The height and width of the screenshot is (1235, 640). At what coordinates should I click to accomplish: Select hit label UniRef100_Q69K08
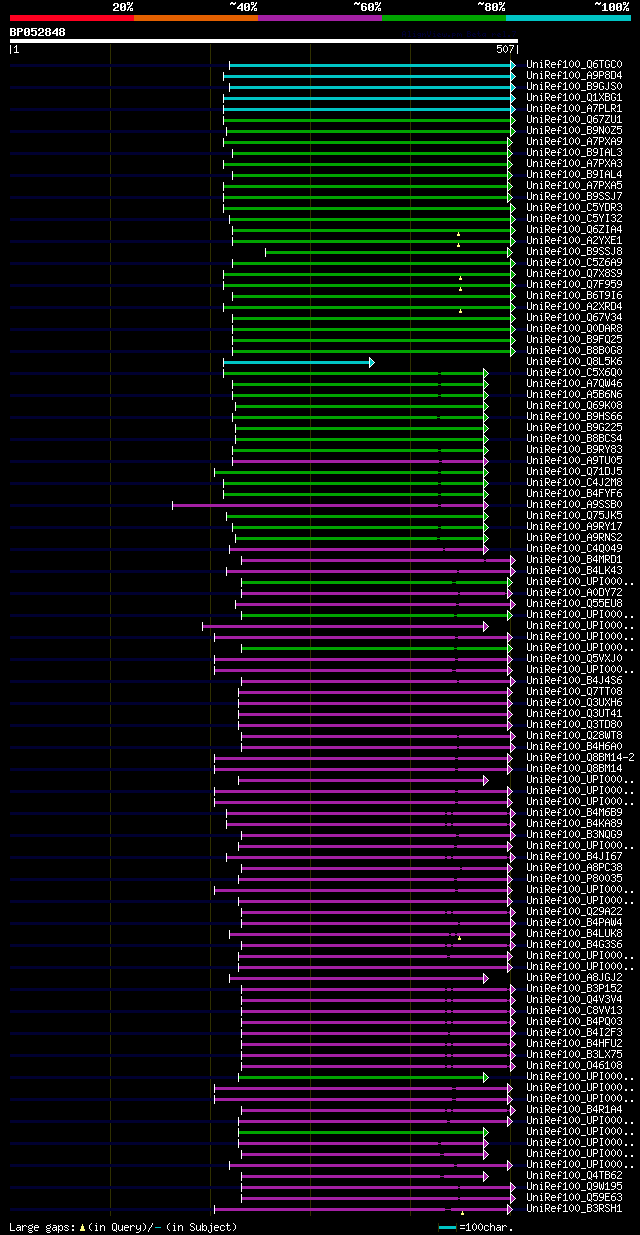tap(574, 405)
